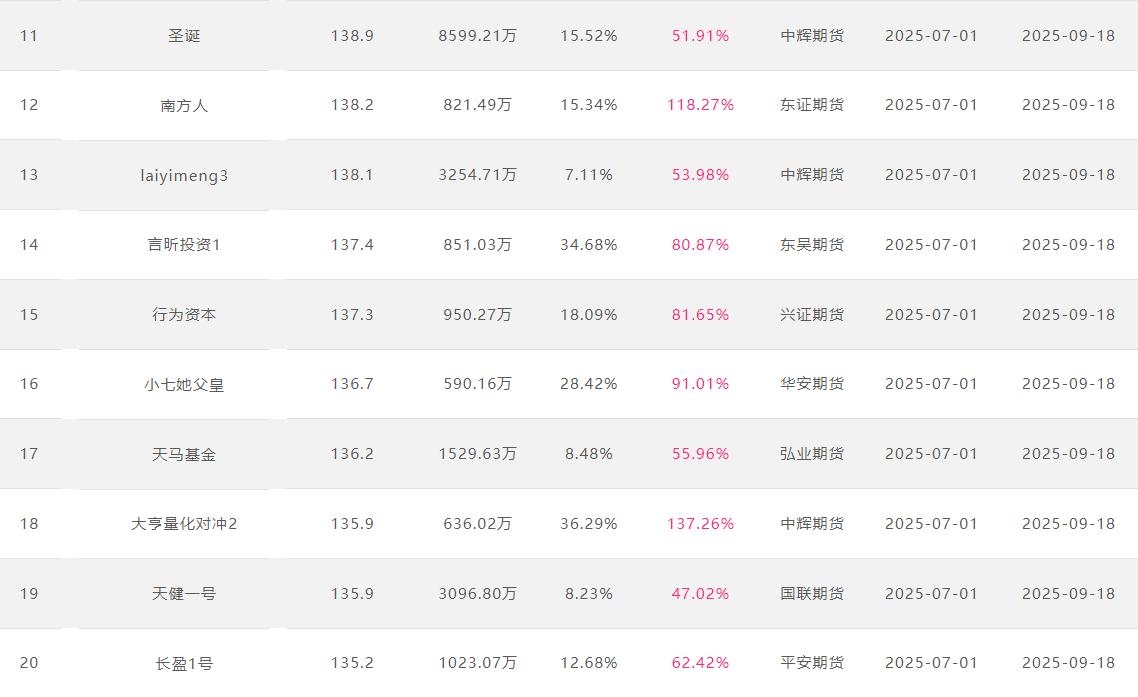The width and height of the screenshot is (1138, 697).
Task: Click the 137.26% return value
Action: (x=700, y=524)
